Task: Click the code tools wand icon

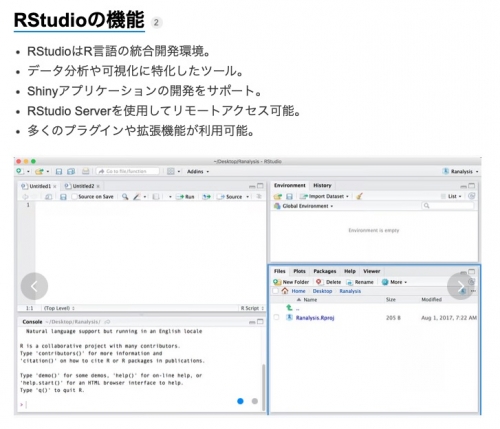Action: (137, 197)
